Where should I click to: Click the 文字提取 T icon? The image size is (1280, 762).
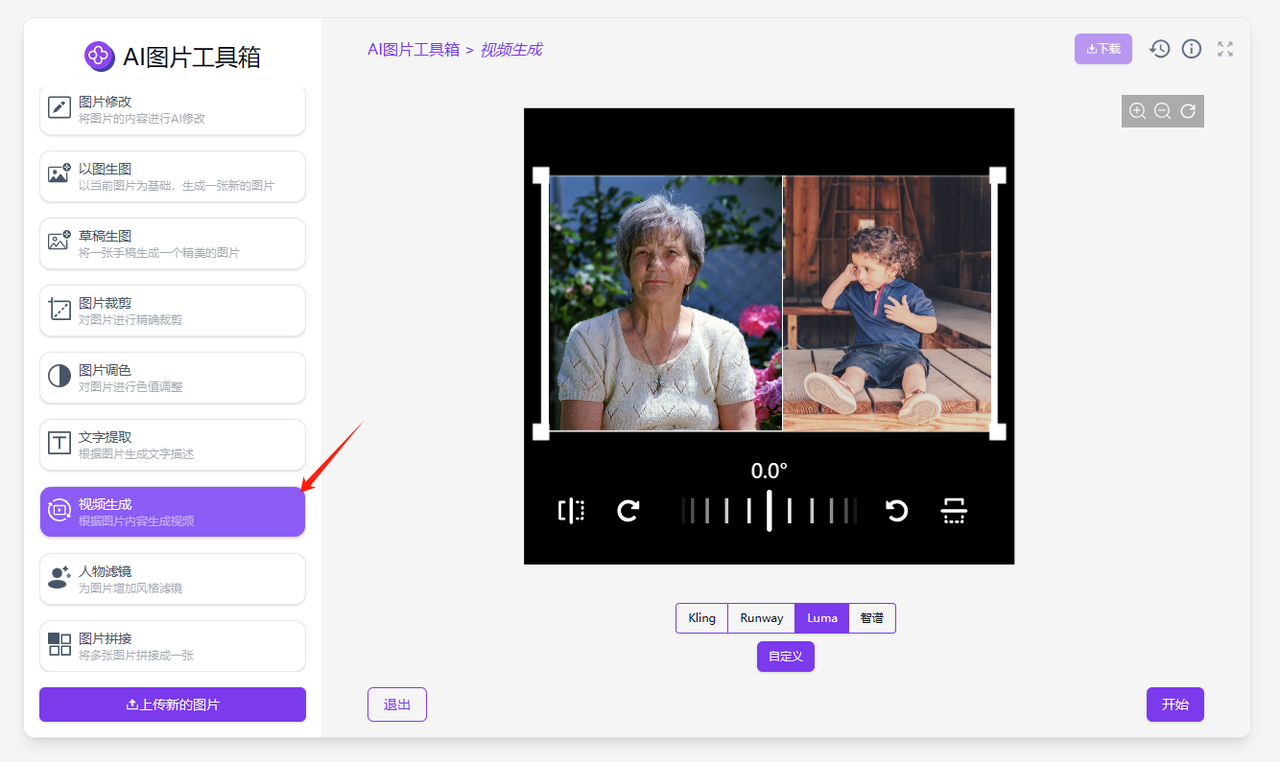pyautogui.click(x=60, y=442)
